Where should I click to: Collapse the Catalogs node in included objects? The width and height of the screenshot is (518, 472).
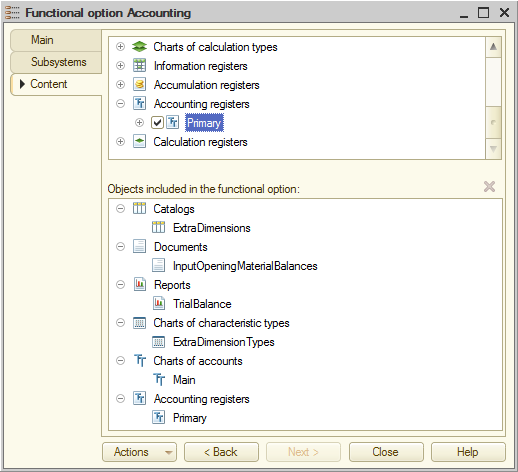[x=120, y=209]
